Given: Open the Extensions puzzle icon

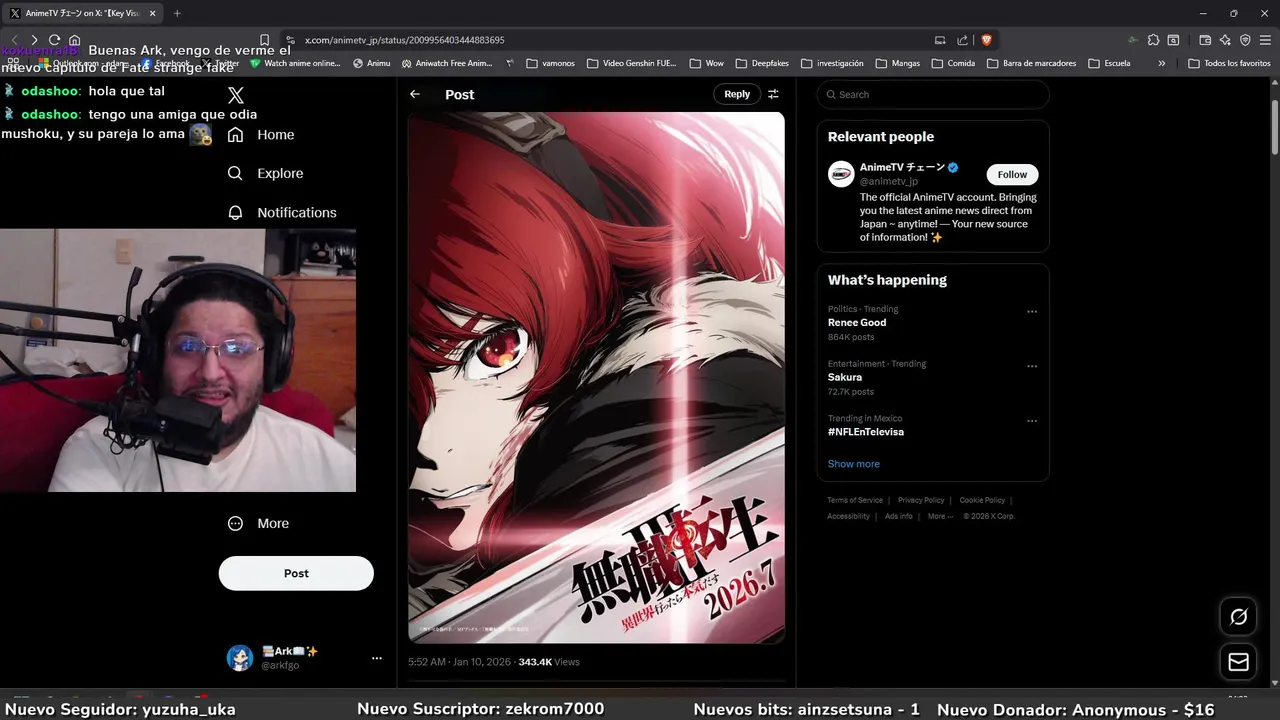Looking at the screenshot, I should point(1153,40).
